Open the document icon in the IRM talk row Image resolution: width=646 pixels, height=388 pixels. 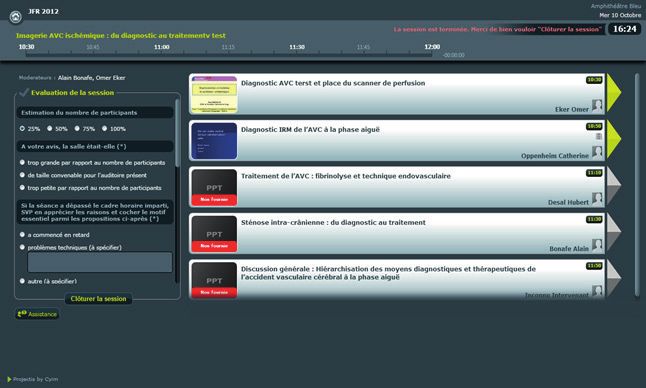598,136
